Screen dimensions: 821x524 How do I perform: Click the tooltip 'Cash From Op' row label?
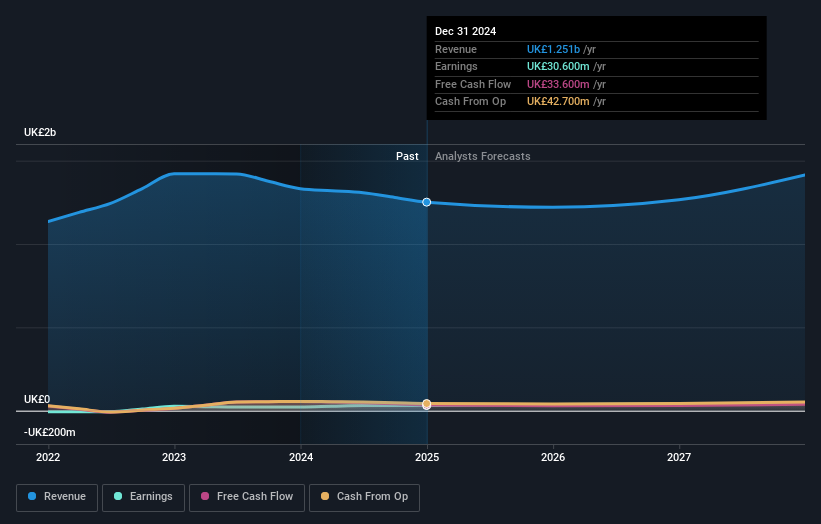471,102
